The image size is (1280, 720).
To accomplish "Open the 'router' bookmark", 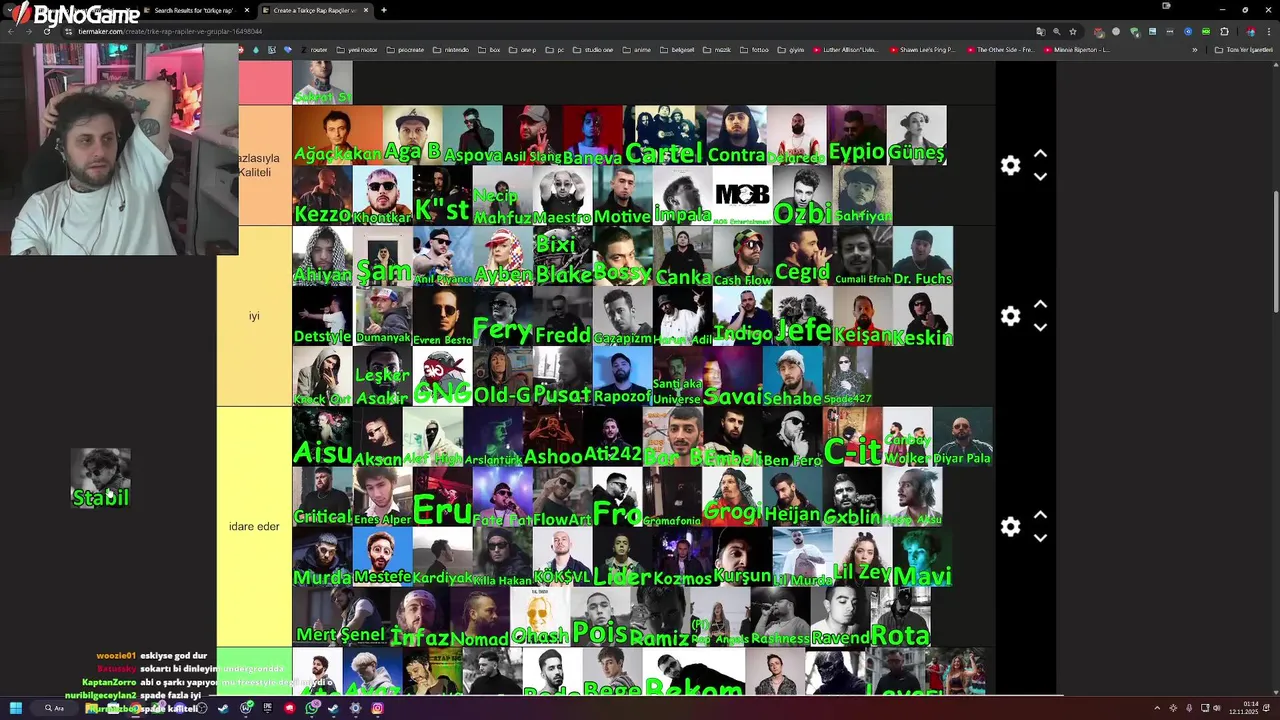I will (314, 50).
